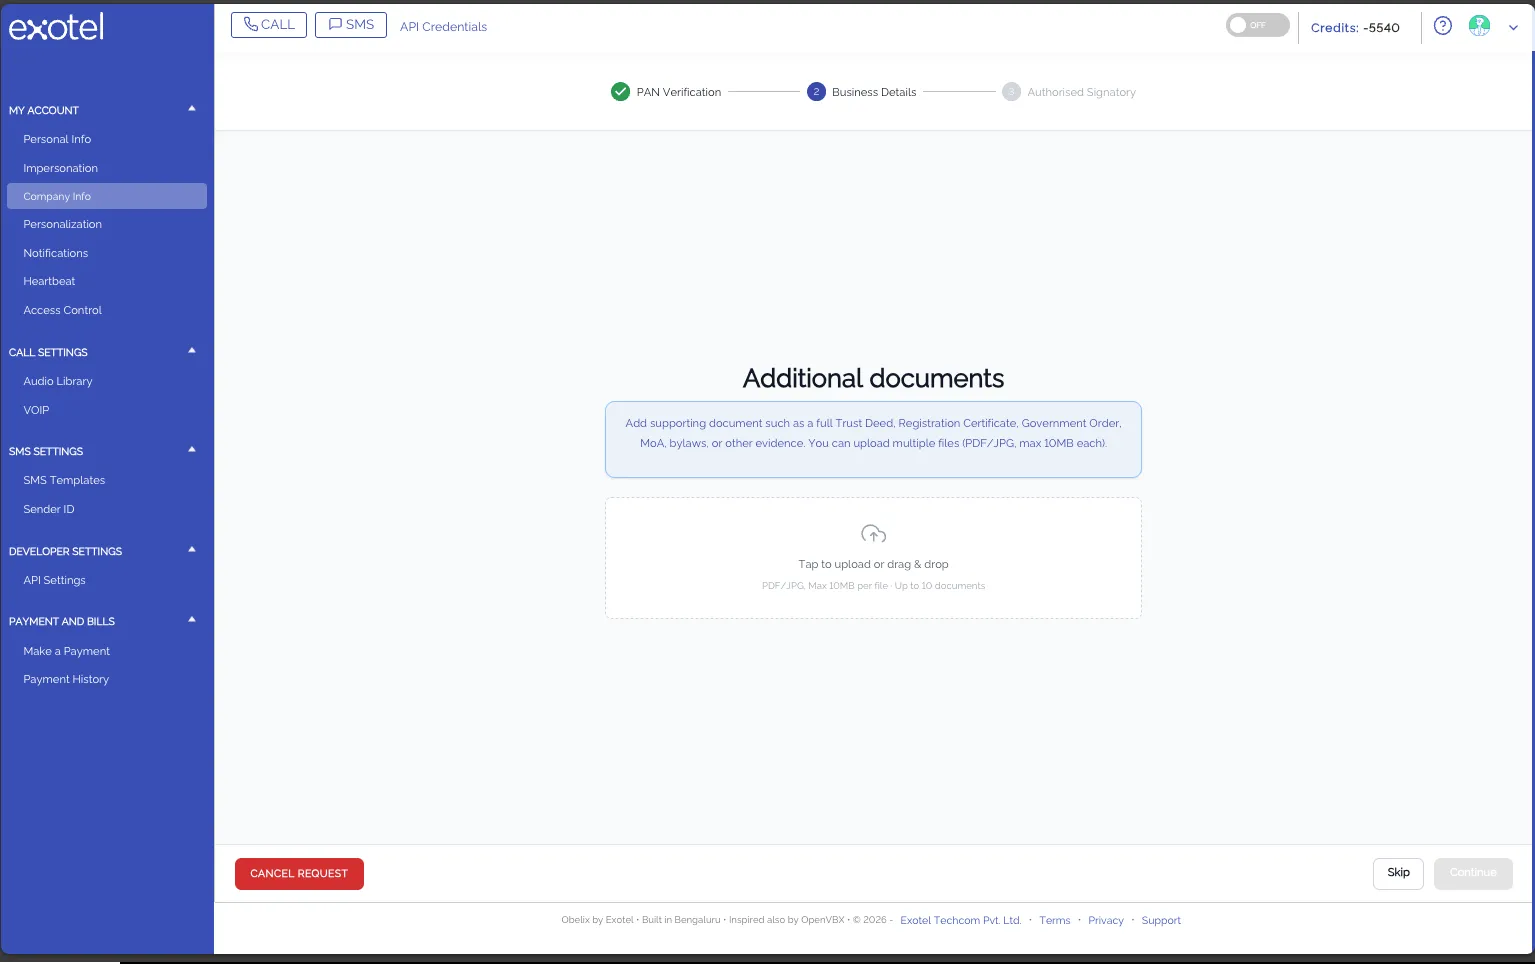Viewport: 1535px width, 964px height.
Task: Open API Credentials link
Action: 443,27
